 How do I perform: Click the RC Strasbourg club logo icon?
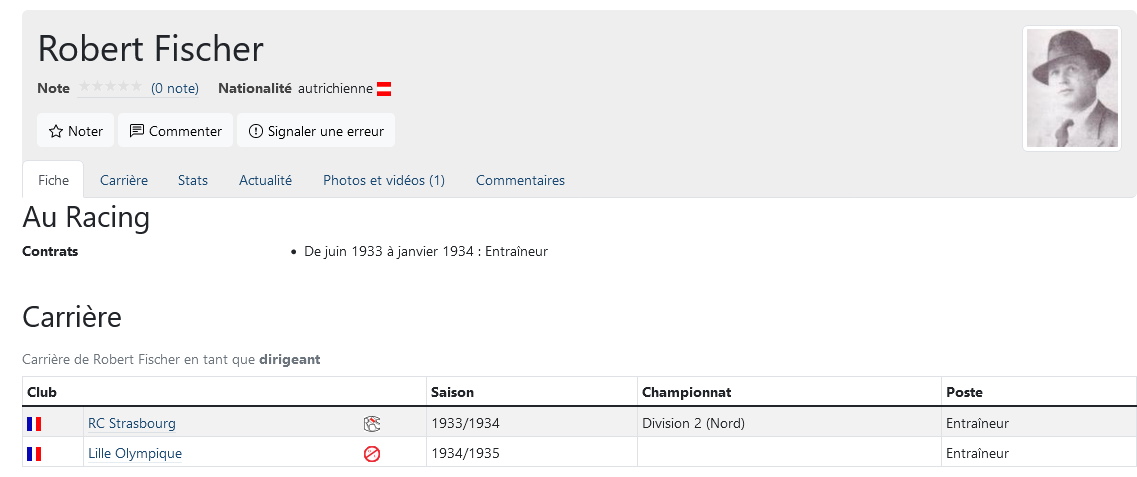point(372,424)
